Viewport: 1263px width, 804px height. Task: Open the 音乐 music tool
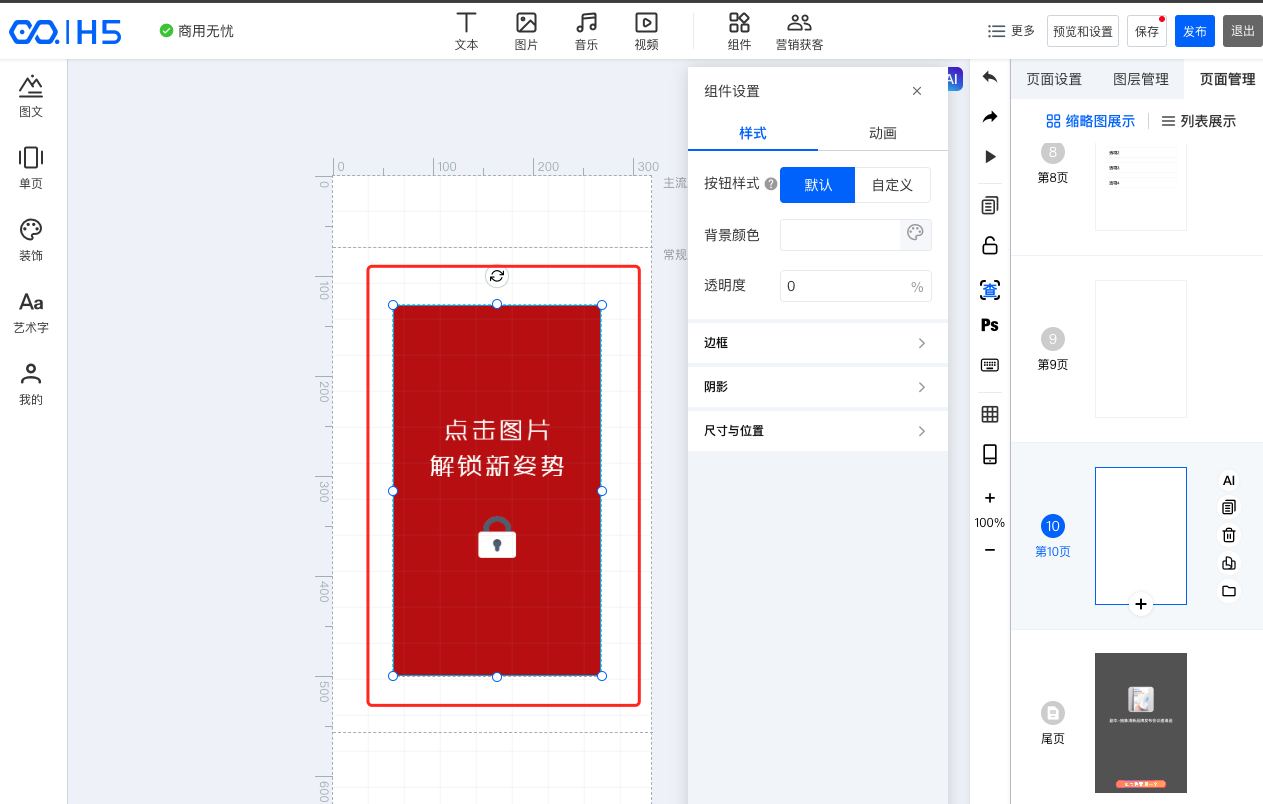(586, 31)
